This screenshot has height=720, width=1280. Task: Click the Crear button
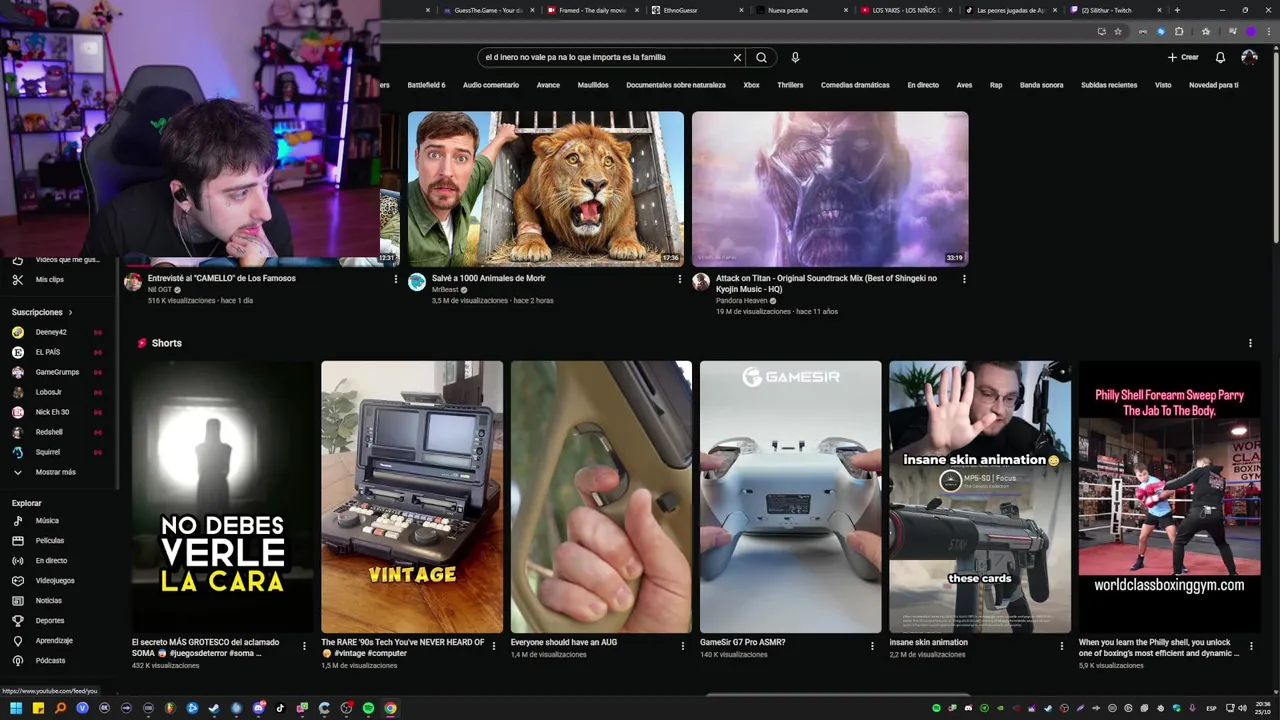pos(1183,57)
